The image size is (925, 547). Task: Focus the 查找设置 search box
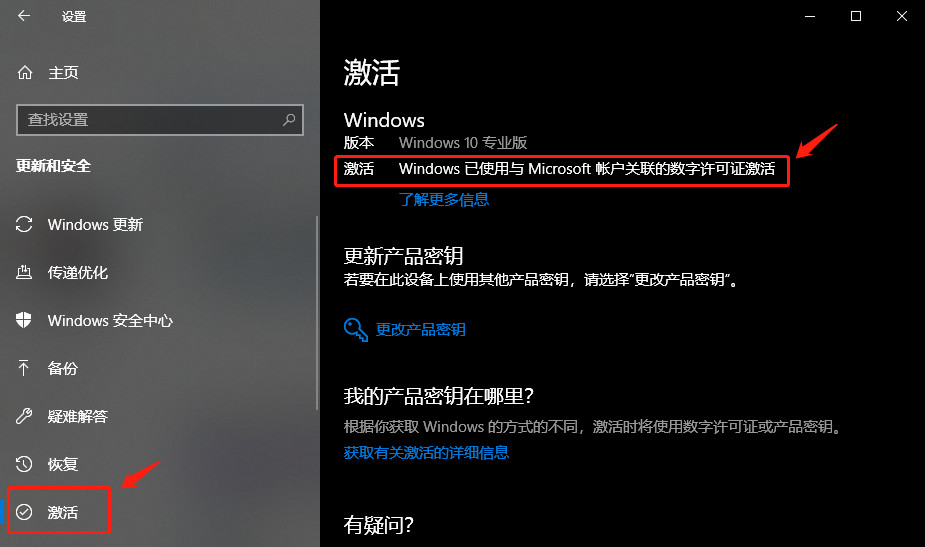coord(160,120)
